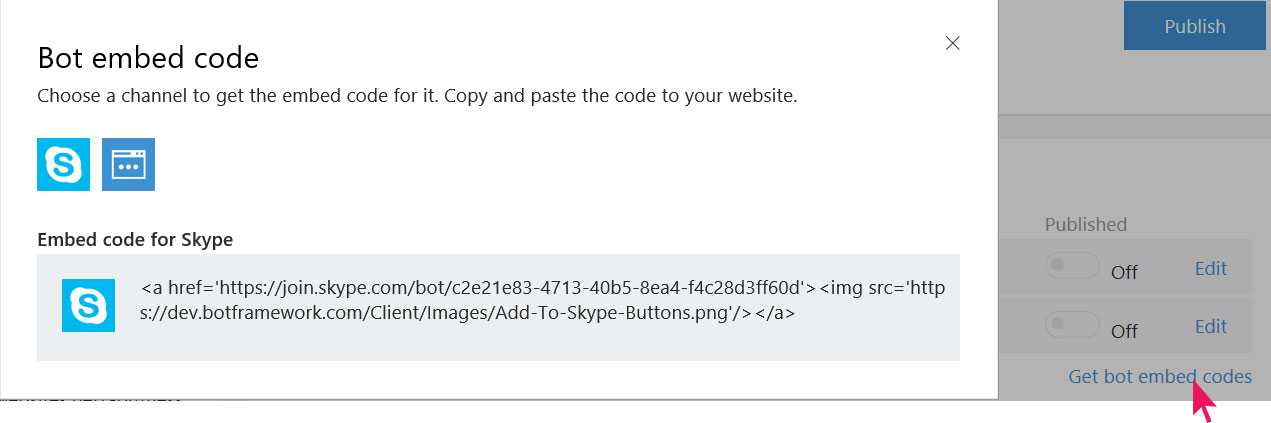The image size is (1271, 423).
Task: Open the first Edit link
Action: tap(1211, 268)
